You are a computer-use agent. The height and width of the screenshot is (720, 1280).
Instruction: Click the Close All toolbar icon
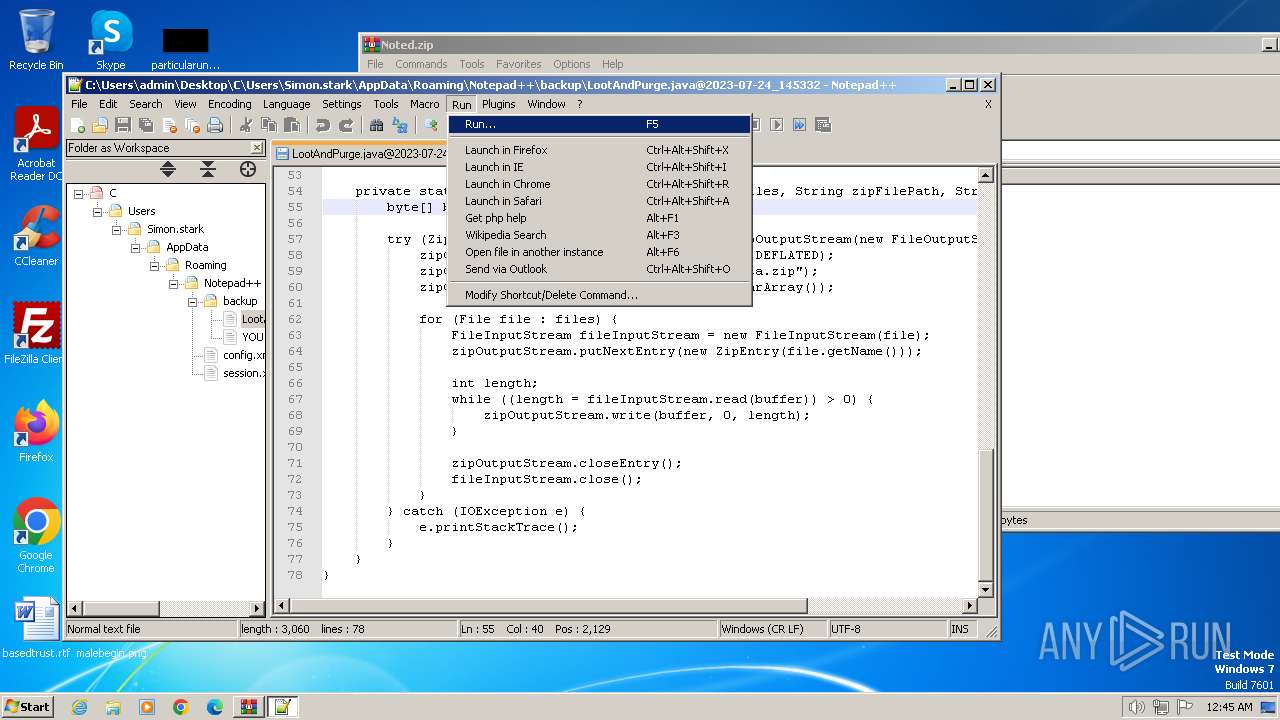192,125
